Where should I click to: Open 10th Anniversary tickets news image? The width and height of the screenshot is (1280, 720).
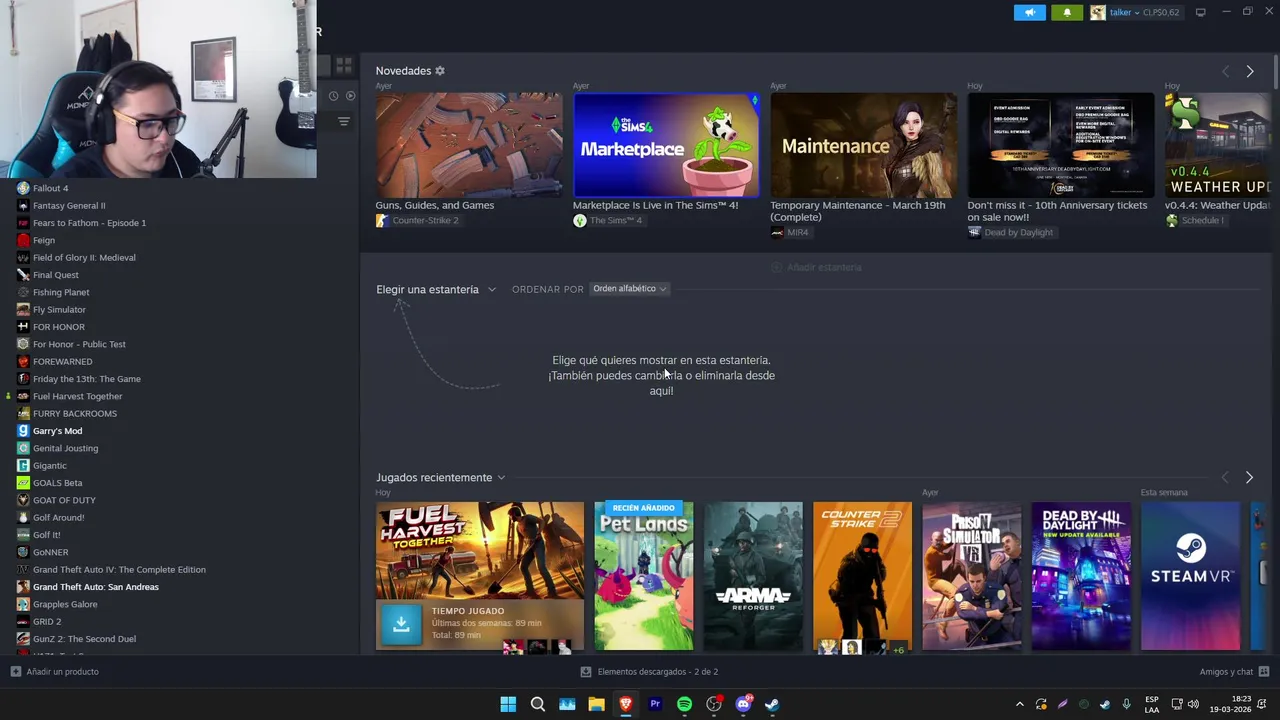click(x=1061, y=145)
